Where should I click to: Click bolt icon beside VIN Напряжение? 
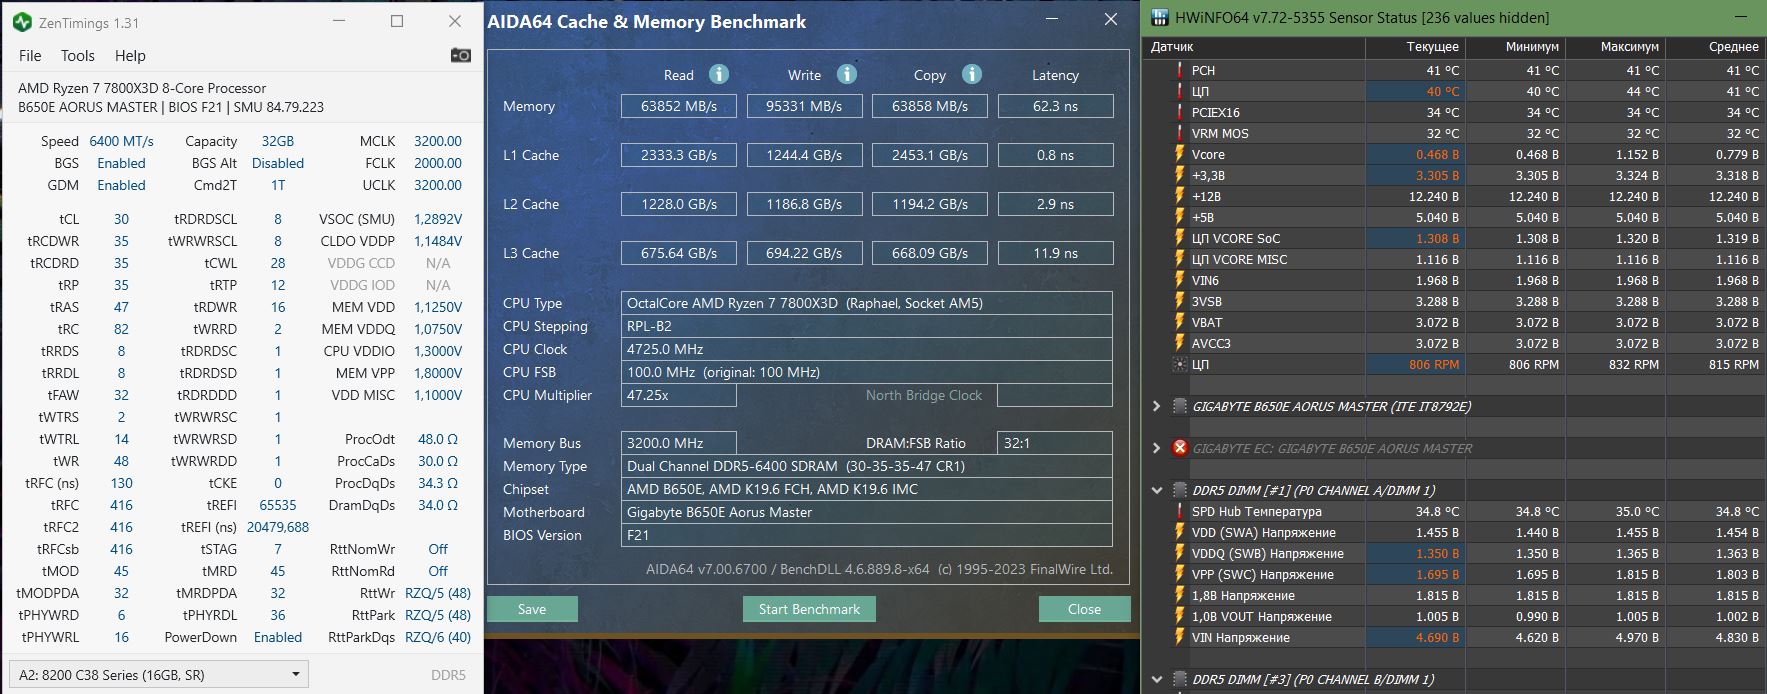1180,637
